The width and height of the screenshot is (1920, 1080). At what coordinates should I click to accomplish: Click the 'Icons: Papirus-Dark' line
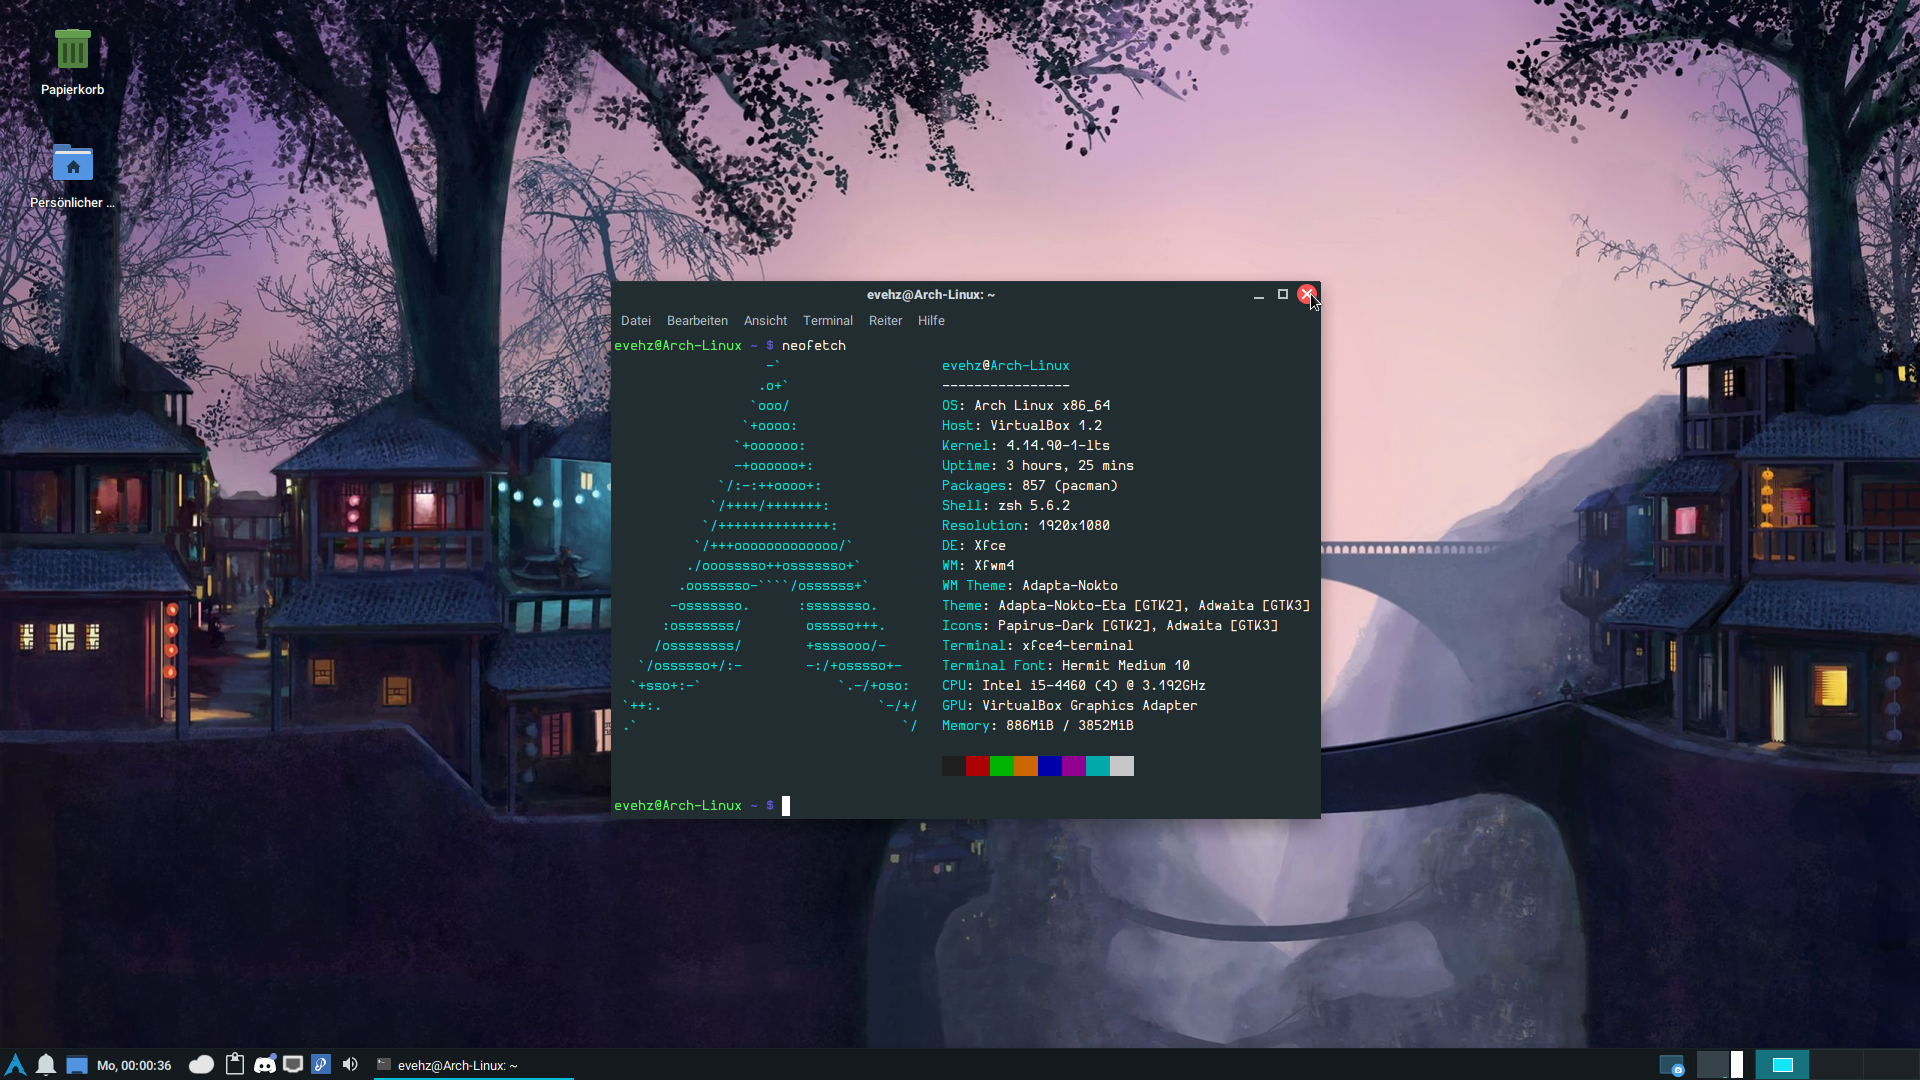tap(1110, 626)
